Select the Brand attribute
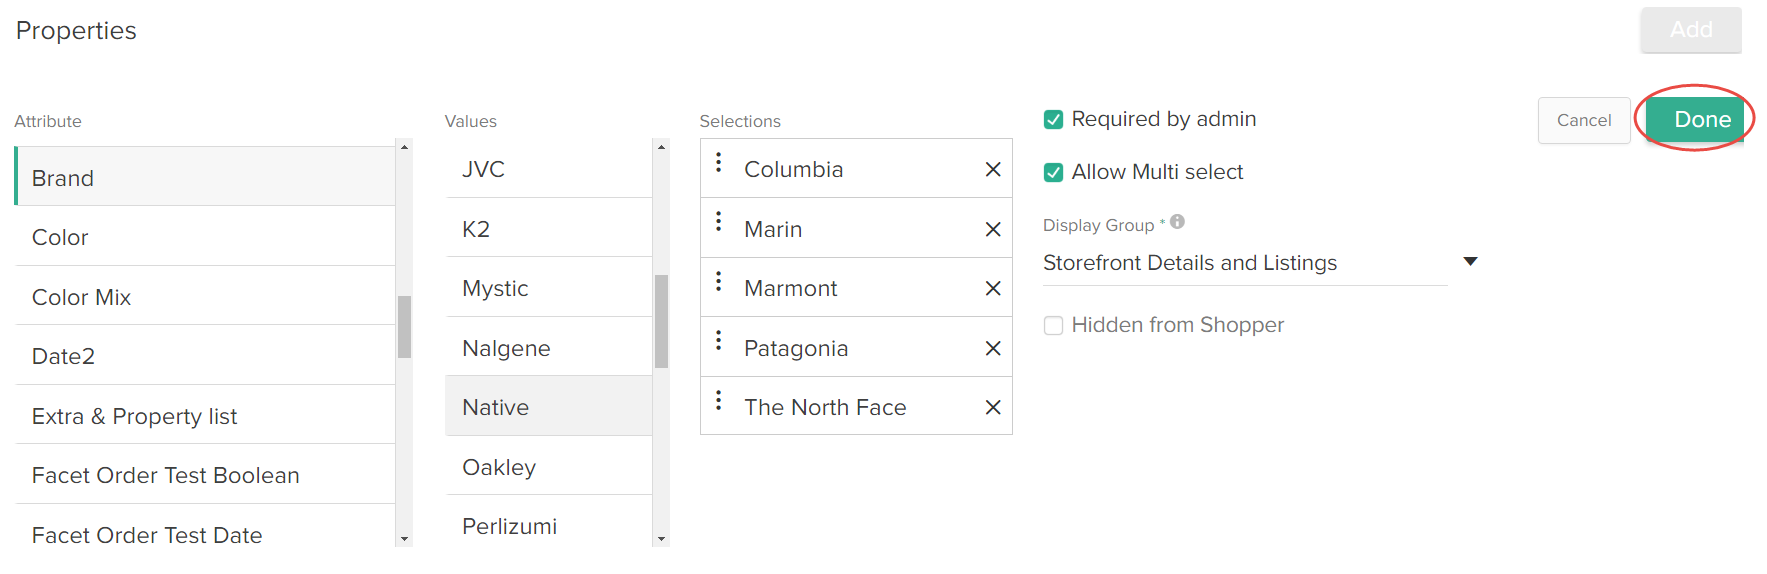This screenshot has height=574, width=1767. (205, 177)
